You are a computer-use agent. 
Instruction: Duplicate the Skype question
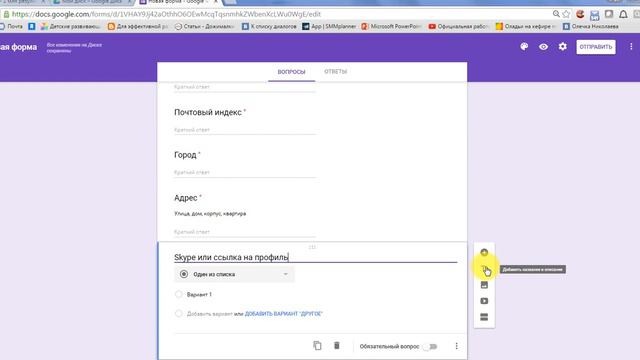[x=317, y=345]
